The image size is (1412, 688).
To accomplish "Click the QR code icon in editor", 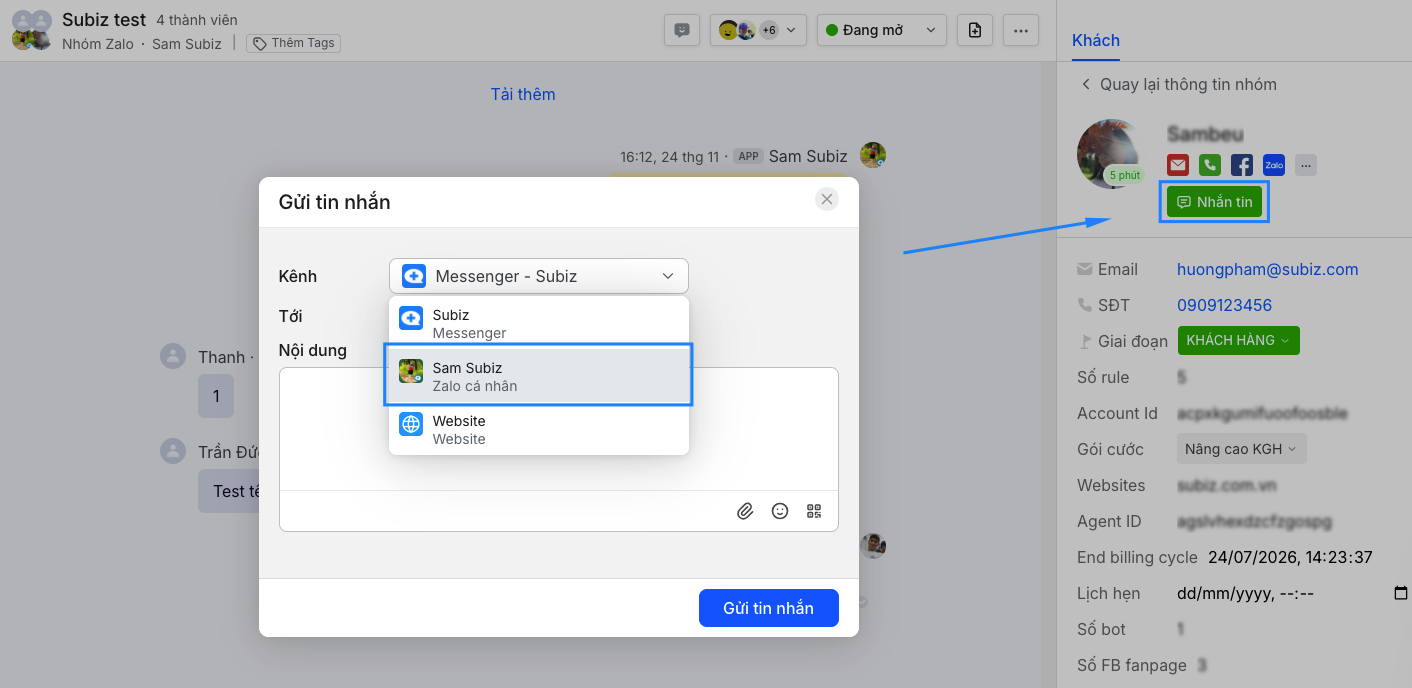I will pyautogui.click(x=814, y=511).
